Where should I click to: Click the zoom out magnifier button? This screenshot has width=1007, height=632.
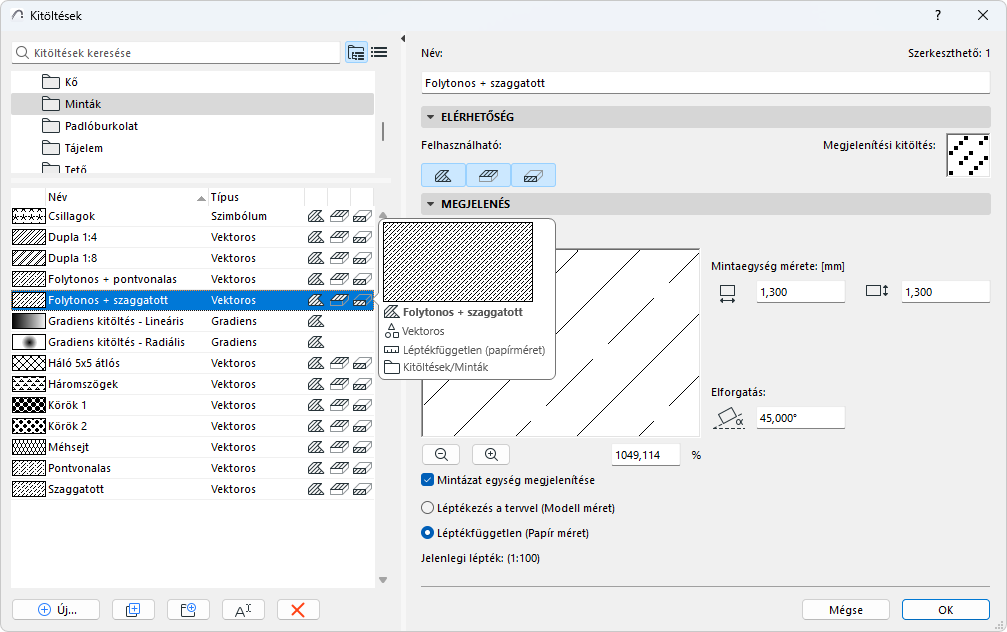pos(441,454)
